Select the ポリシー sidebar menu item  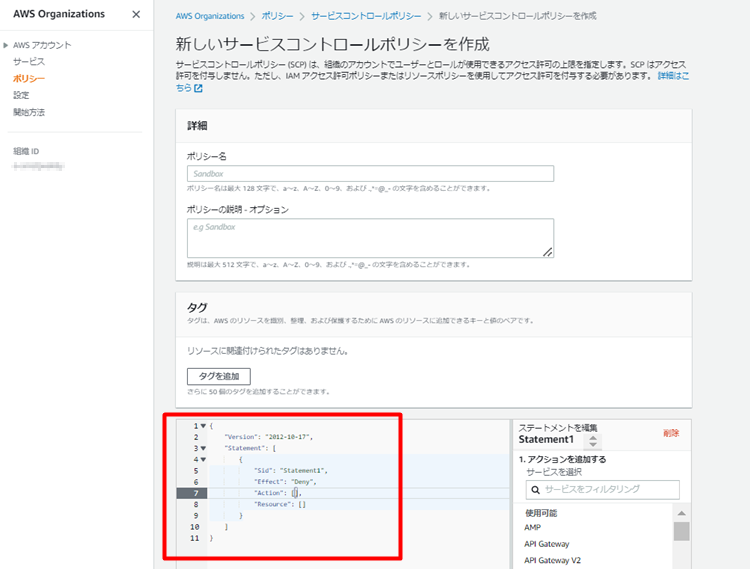click(29, 78)
